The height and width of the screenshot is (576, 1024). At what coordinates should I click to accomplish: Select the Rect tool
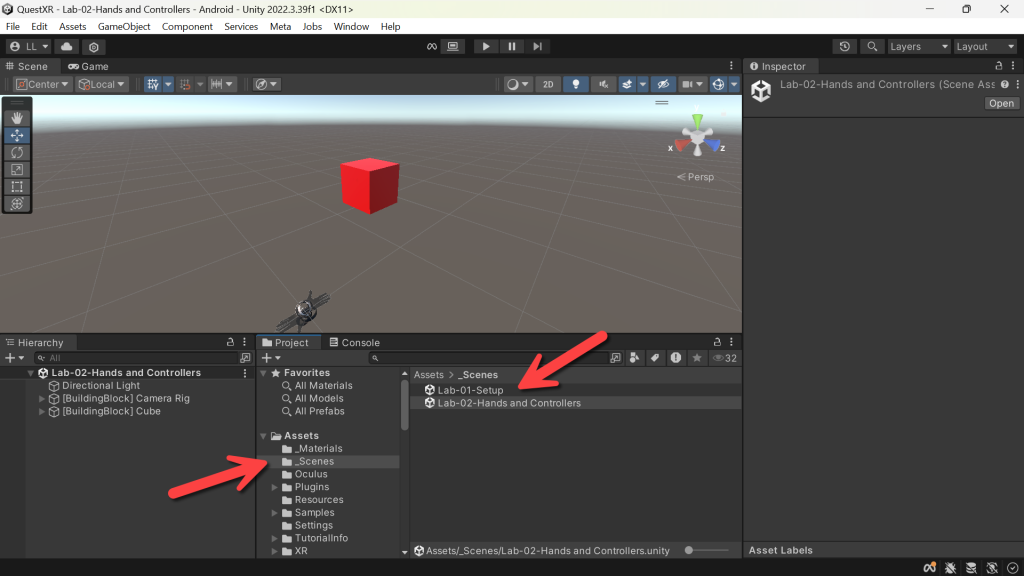[17, 186]
